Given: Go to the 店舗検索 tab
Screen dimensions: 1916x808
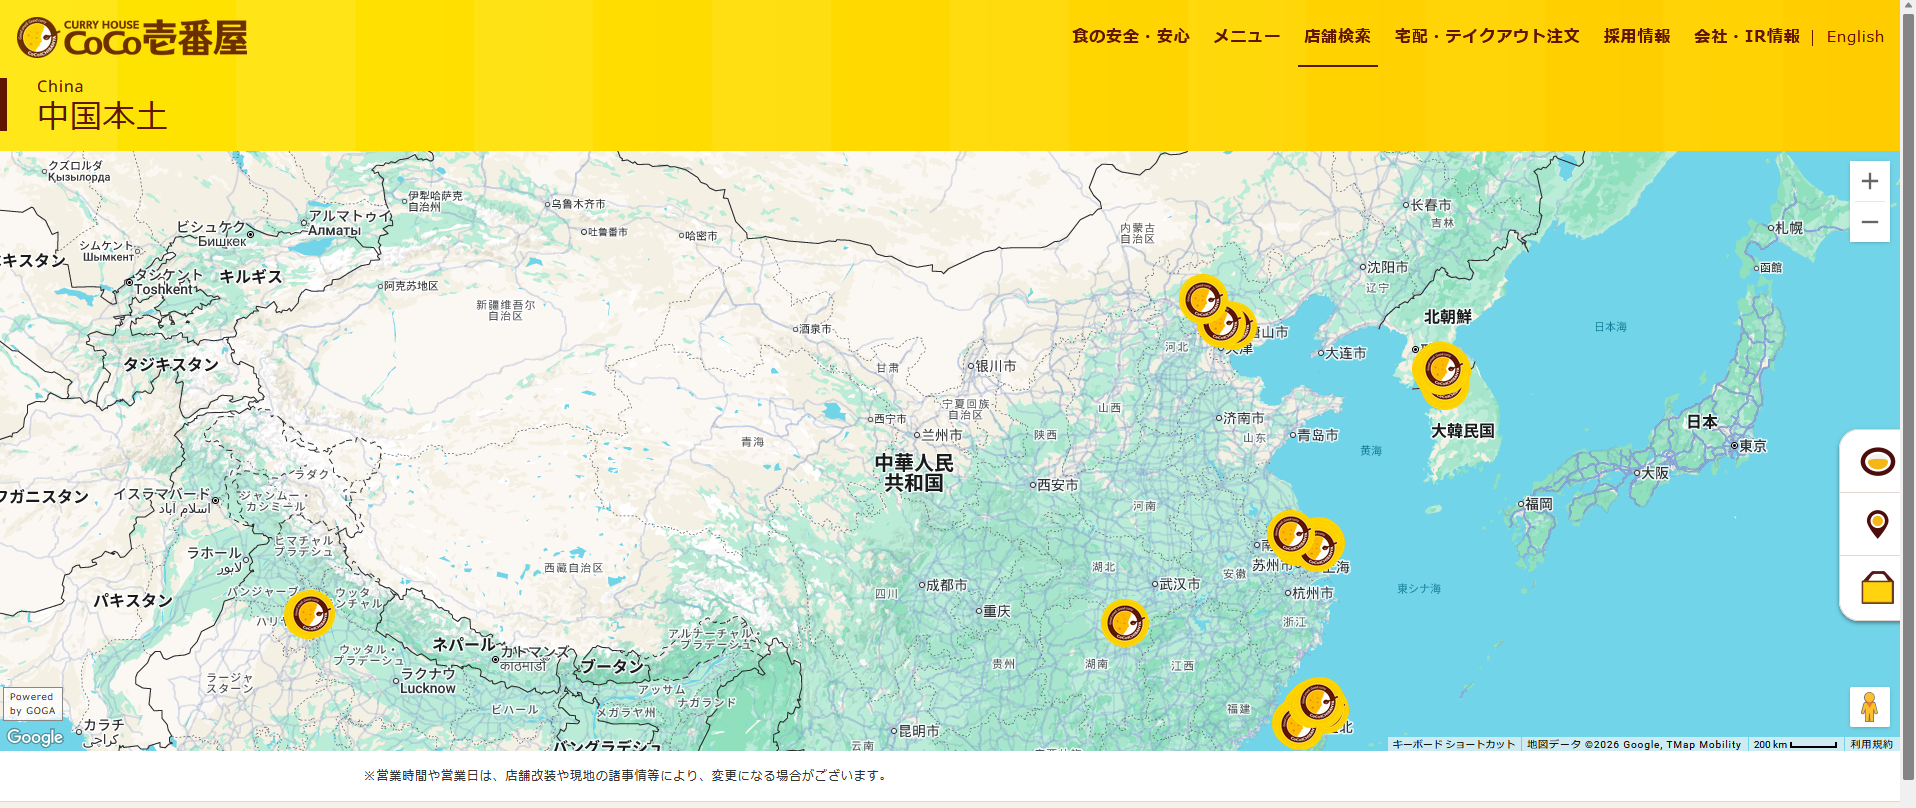Looking at the screenshot, I should pyautogui.click(x=1337, y=36).
